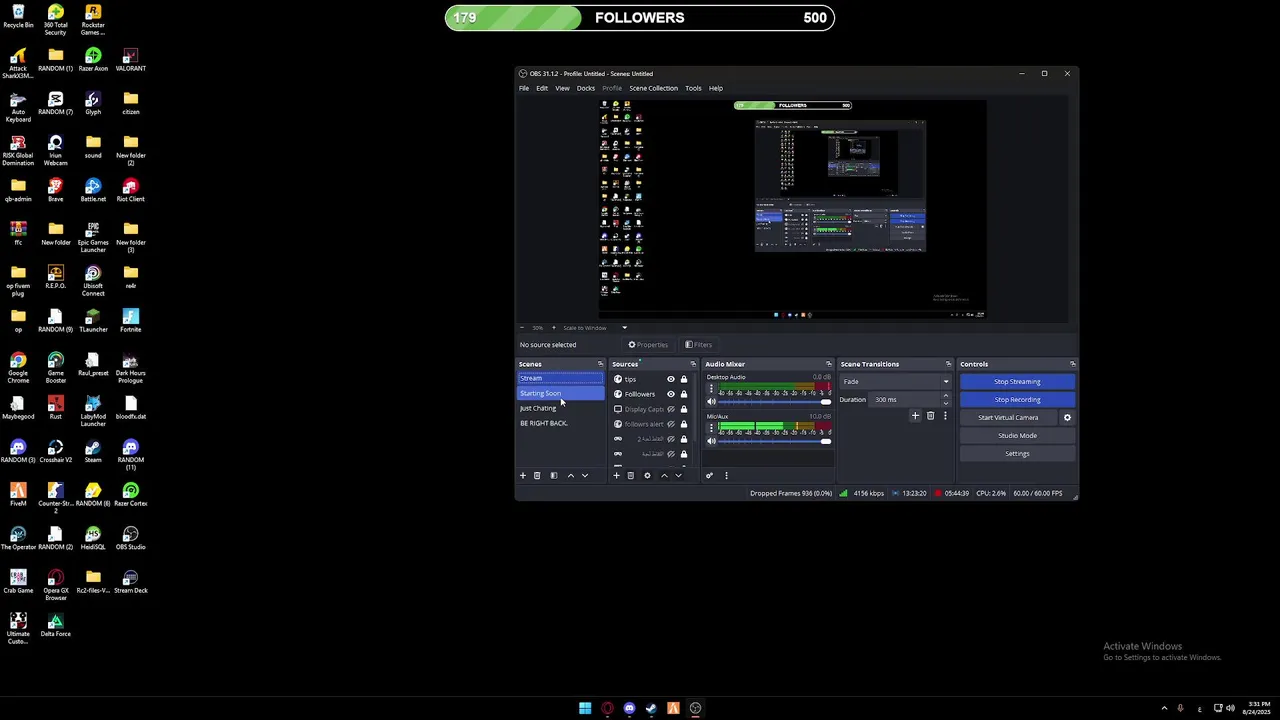
Task: Remove selected source with trash icon
Action: [x=630, y=475]
